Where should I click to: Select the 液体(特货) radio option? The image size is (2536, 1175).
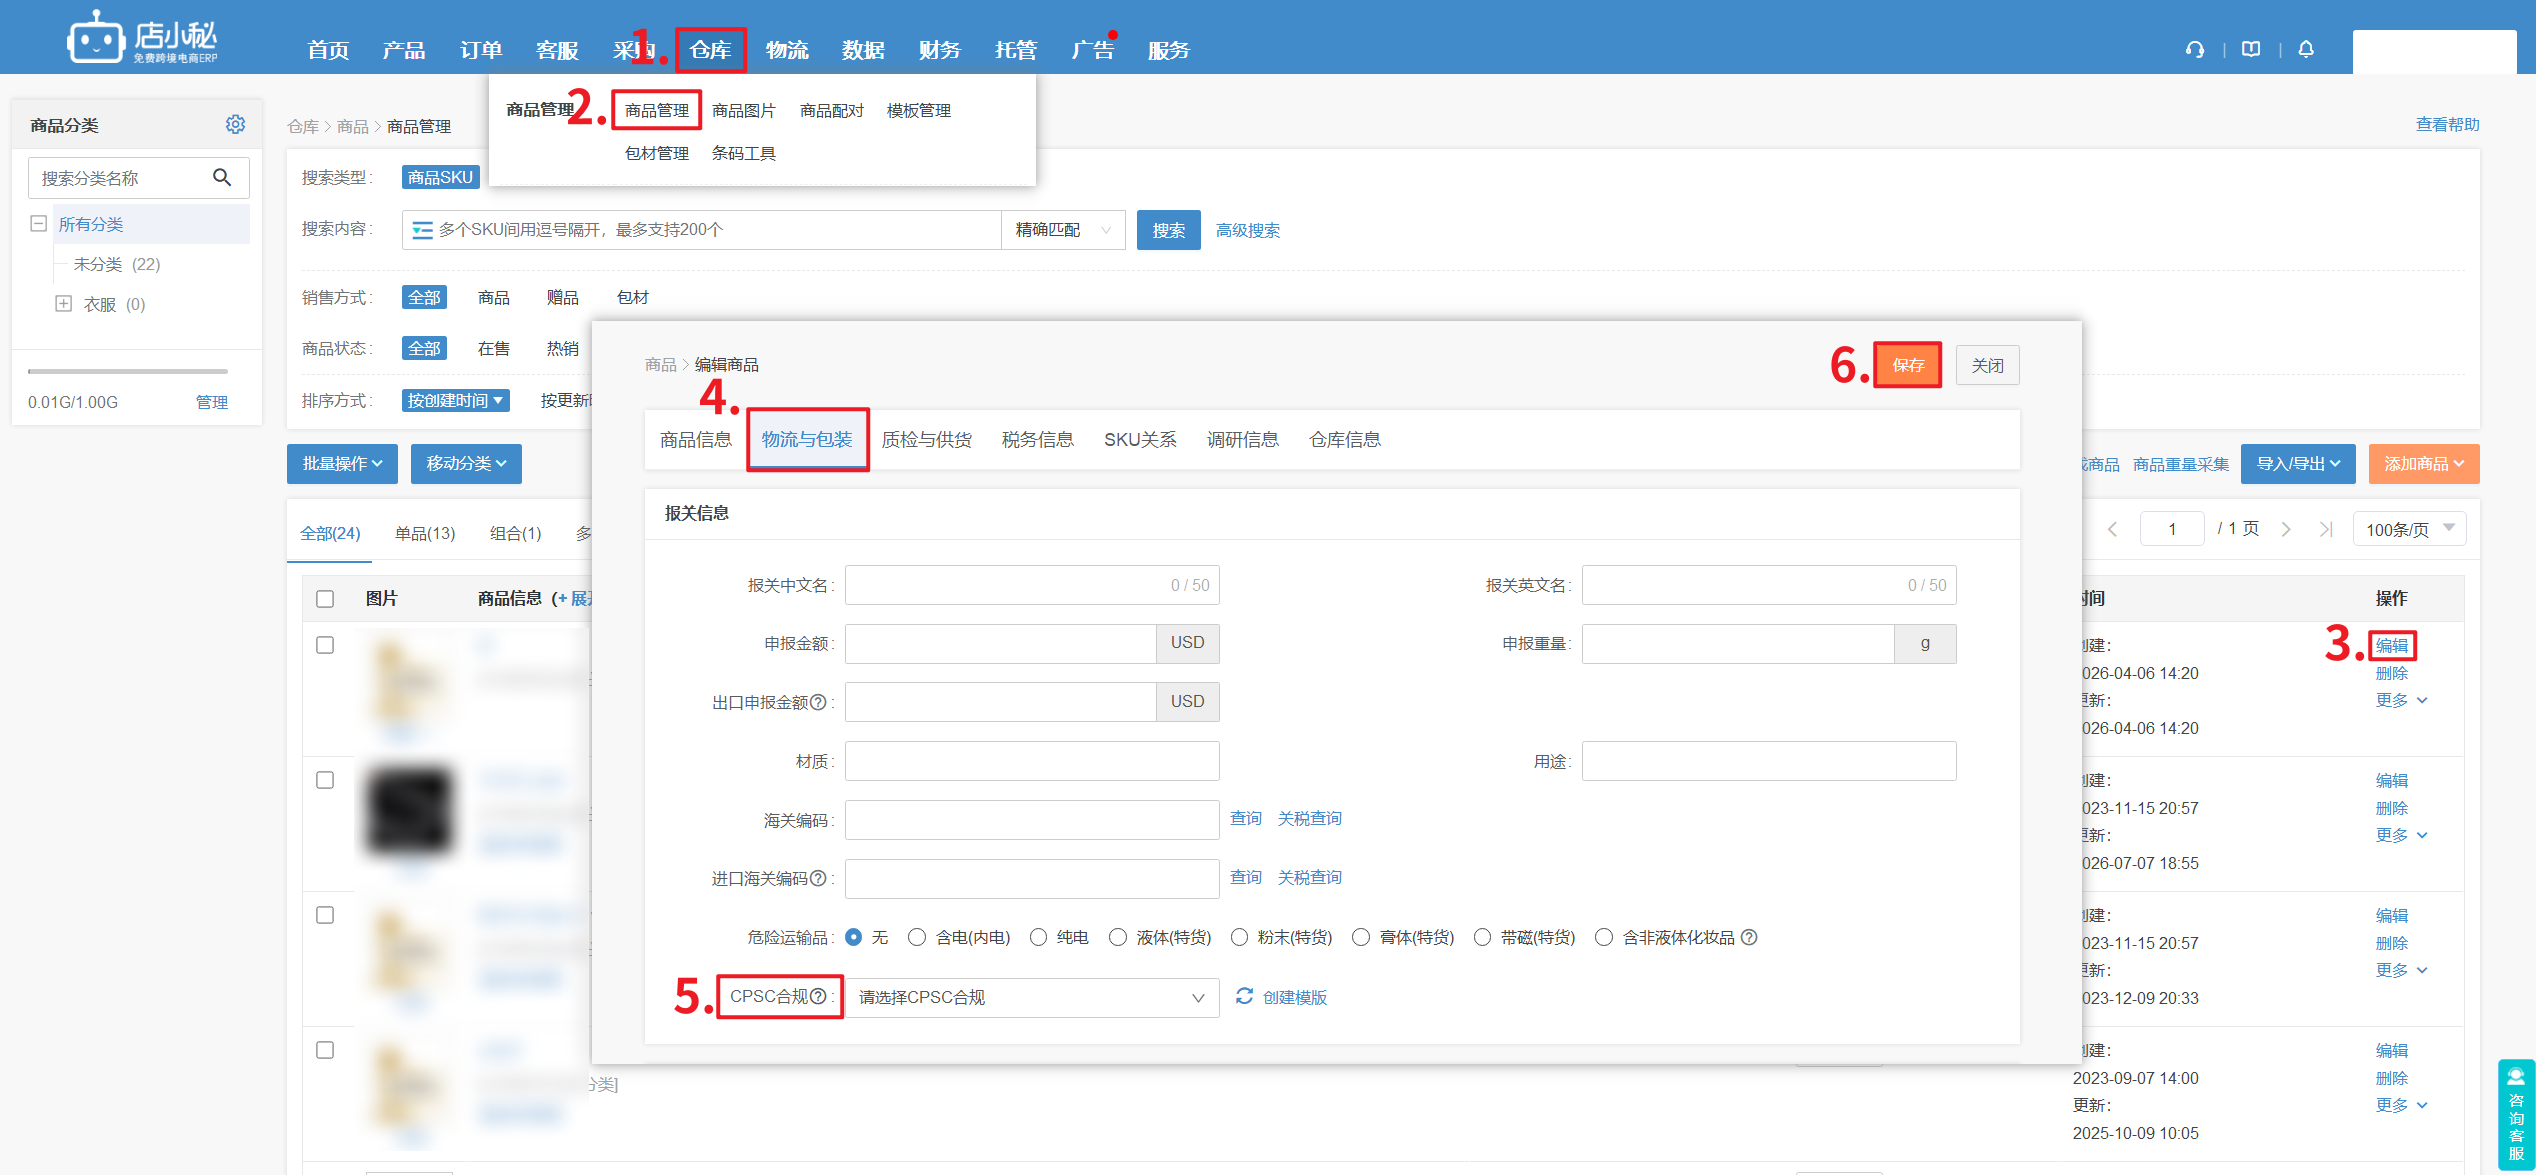click(x=1117, y=937)
